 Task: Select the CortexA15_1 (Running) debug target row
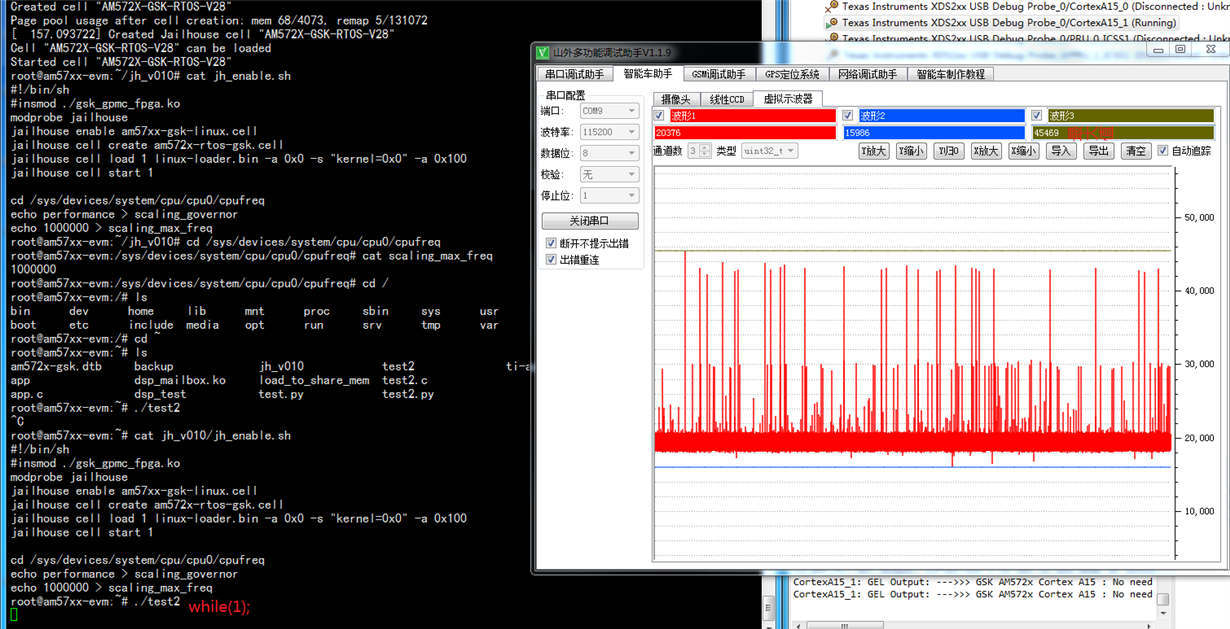(1001, 22)
